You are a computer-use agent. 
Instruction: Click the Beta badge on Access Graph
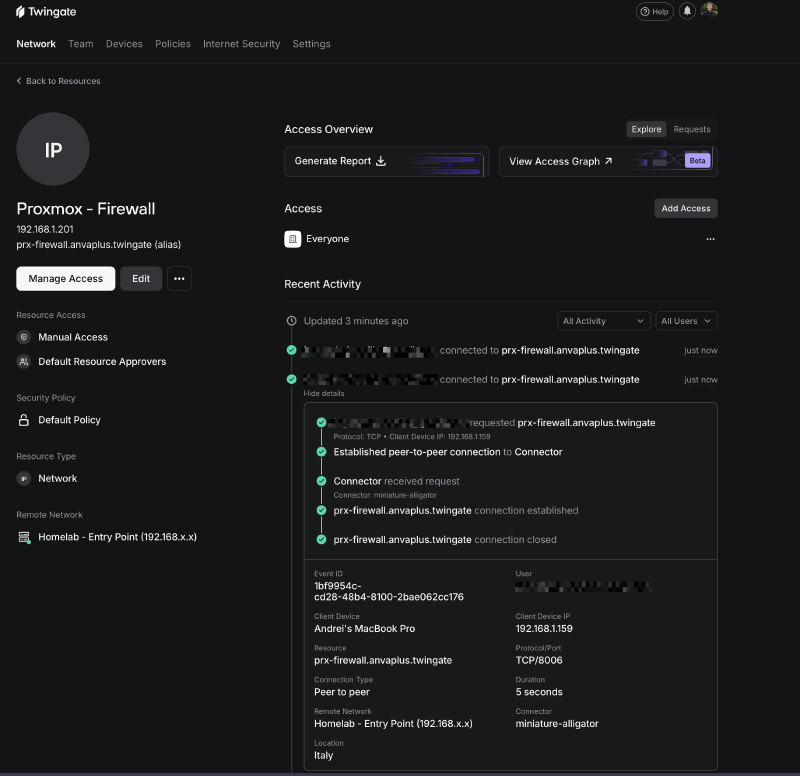tap(697, 161)
